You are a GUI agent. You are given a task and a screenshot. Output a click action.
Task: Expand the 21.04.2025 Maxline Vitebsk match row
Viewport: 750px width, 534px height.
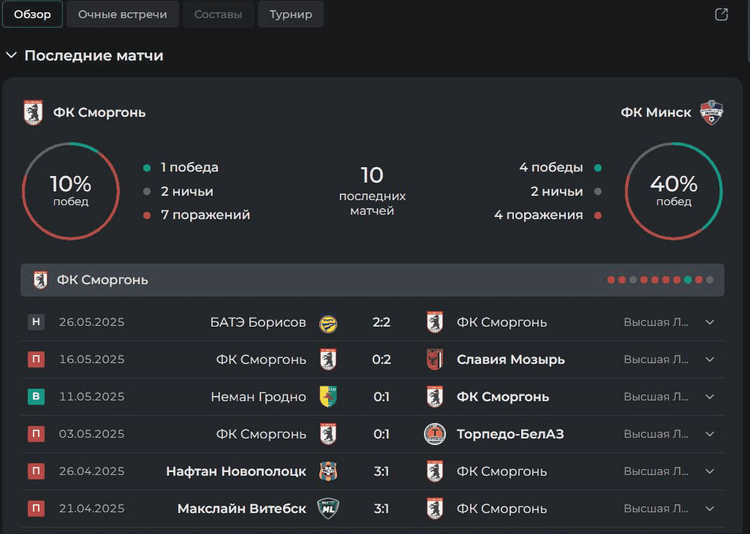[710, 508]
